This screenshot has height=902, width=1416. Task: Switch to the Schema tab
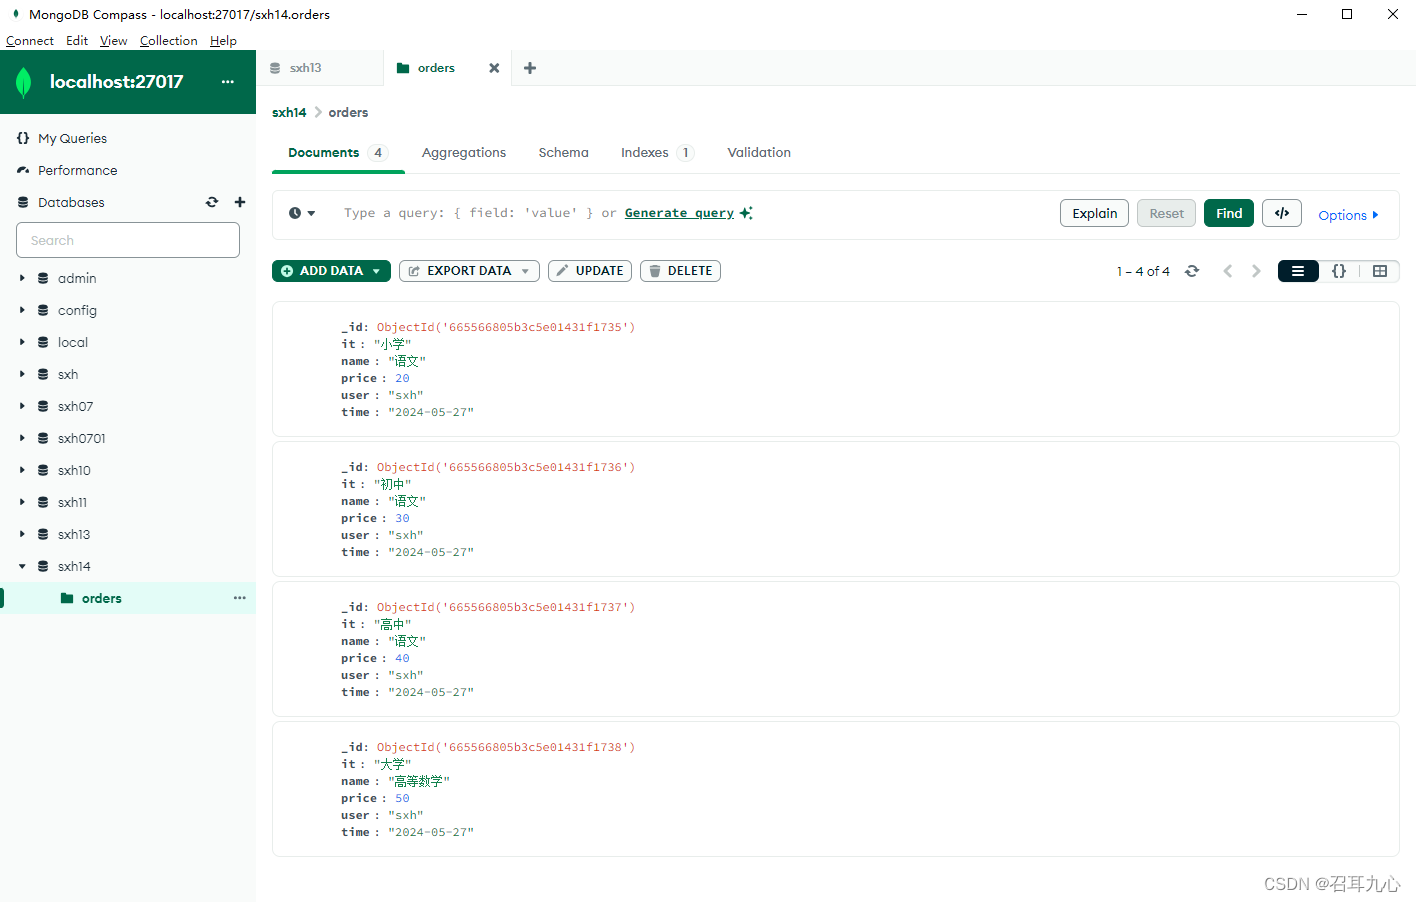click(x=563, y=153)
